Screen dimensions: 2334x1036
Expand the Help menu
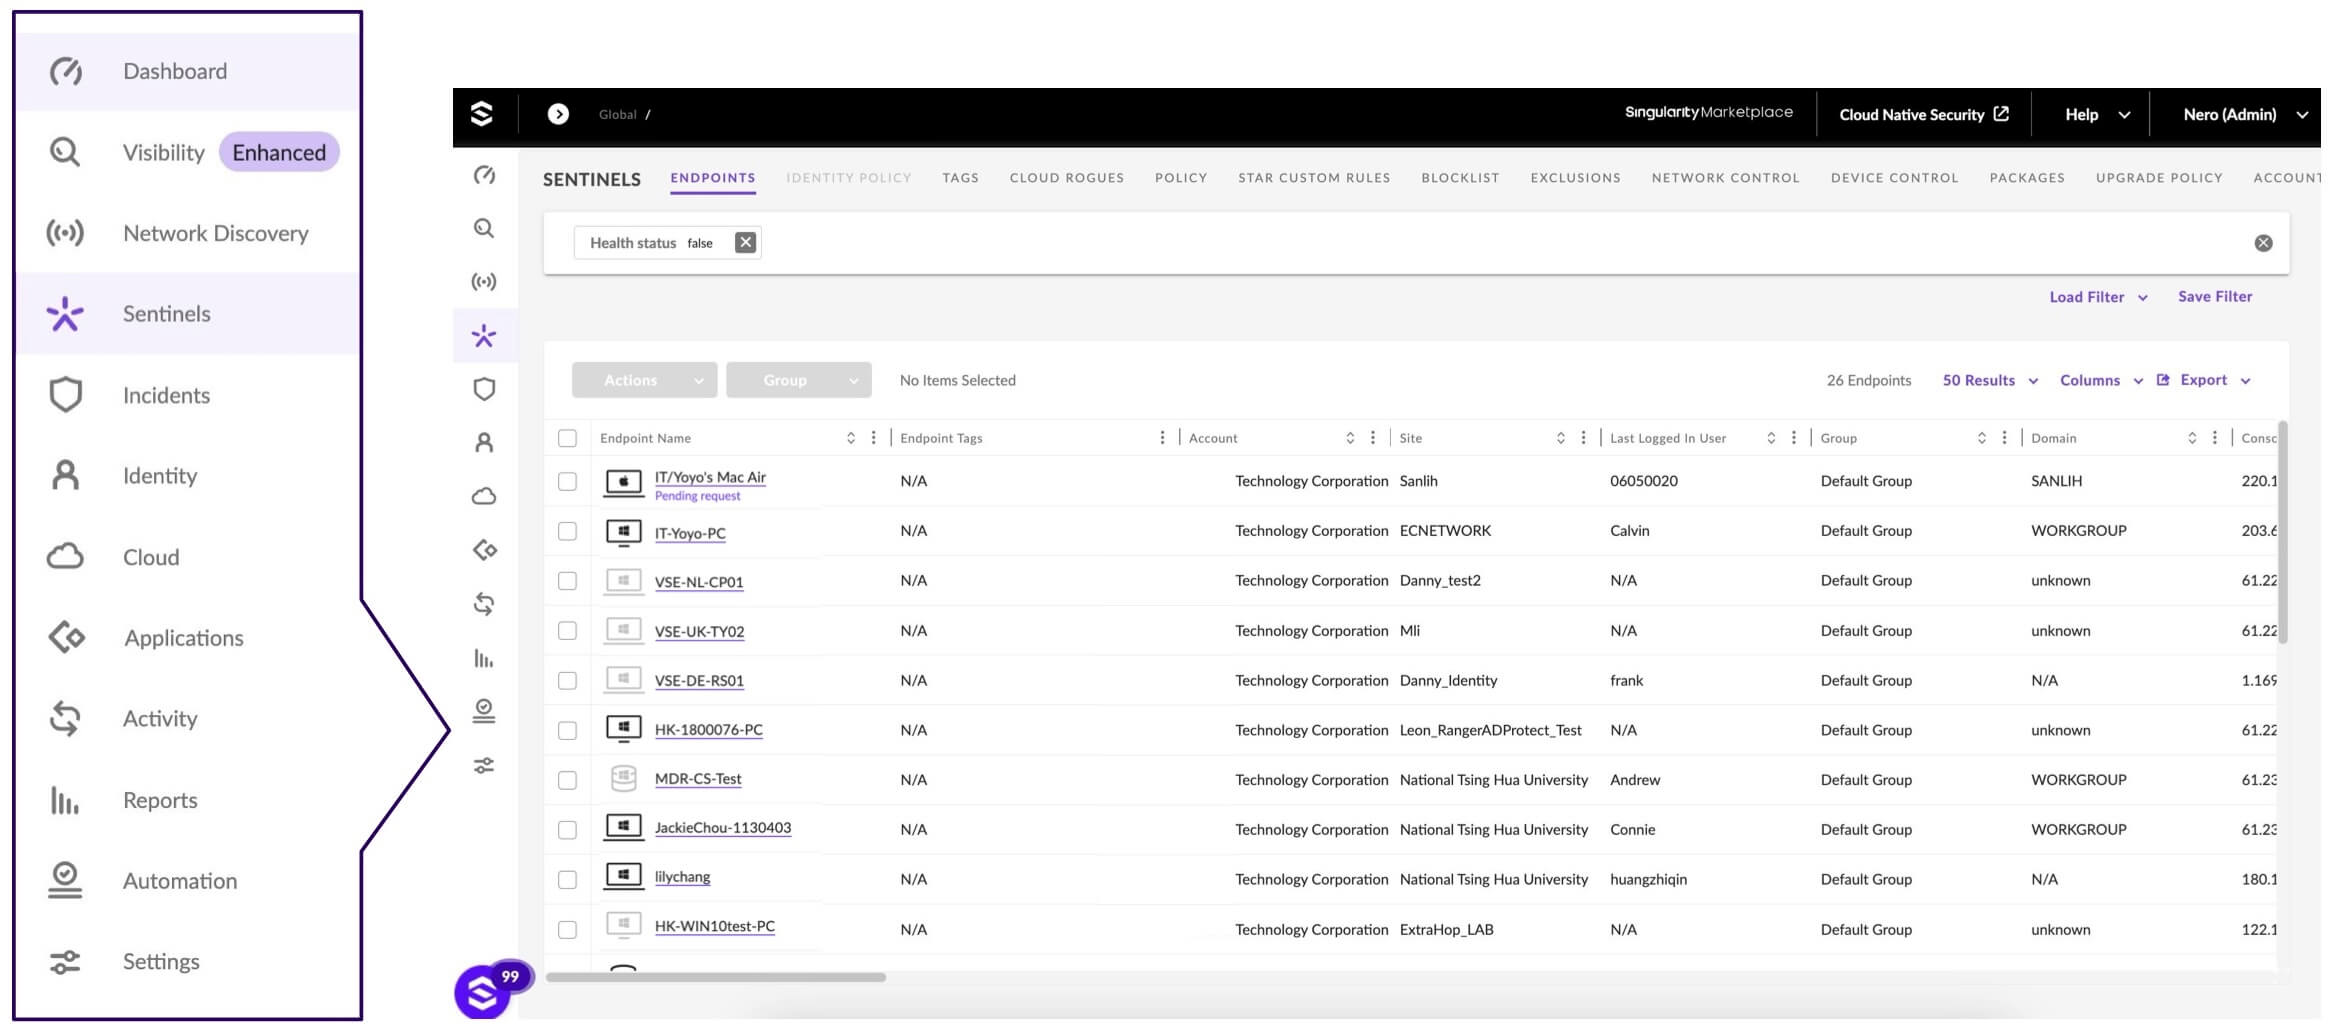[2097, 115]
